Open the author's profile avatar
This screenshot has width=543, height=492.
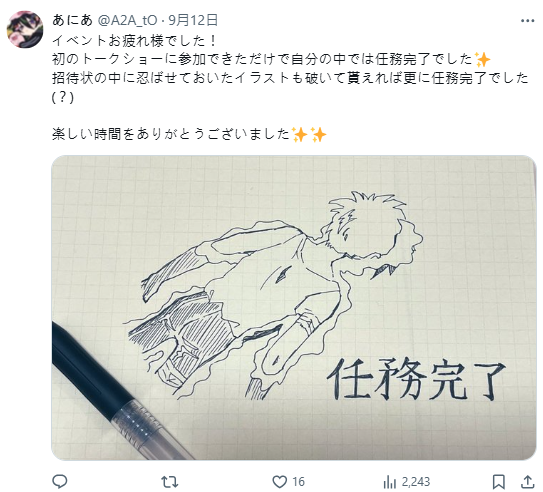pyautogui.click(x=25, y=29)
